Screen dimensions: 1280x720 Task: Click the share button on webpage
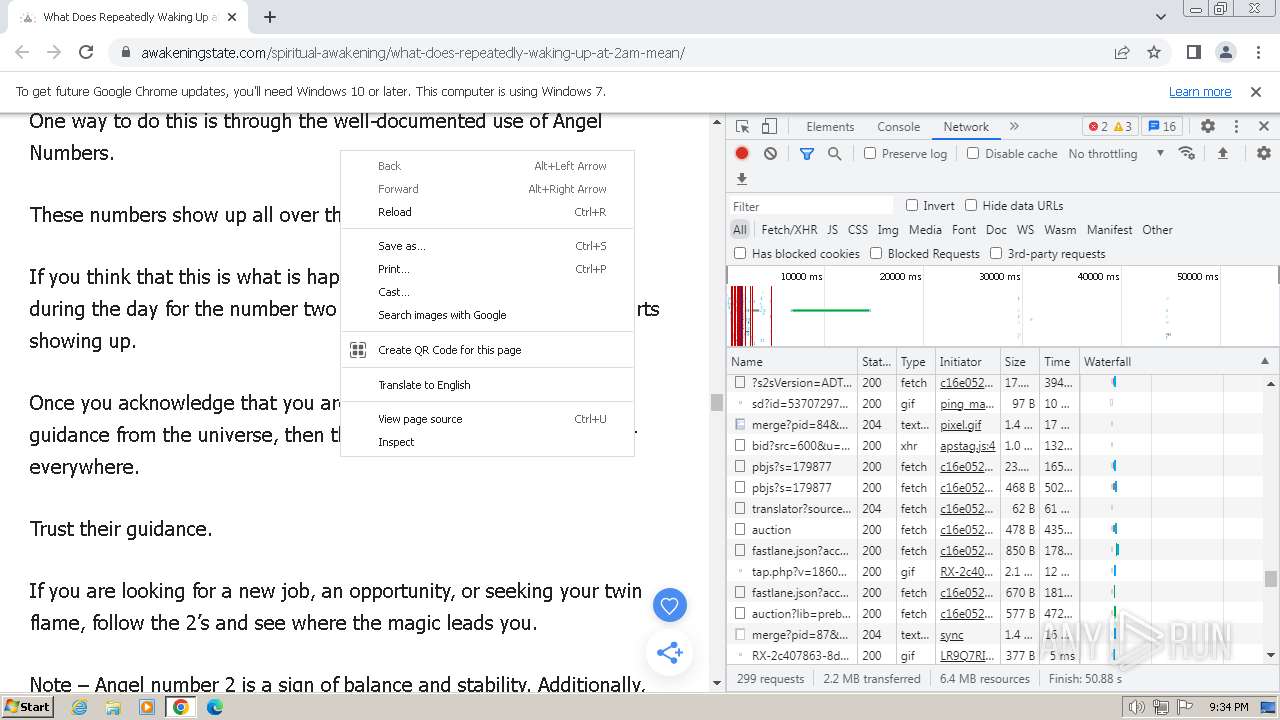670,653
